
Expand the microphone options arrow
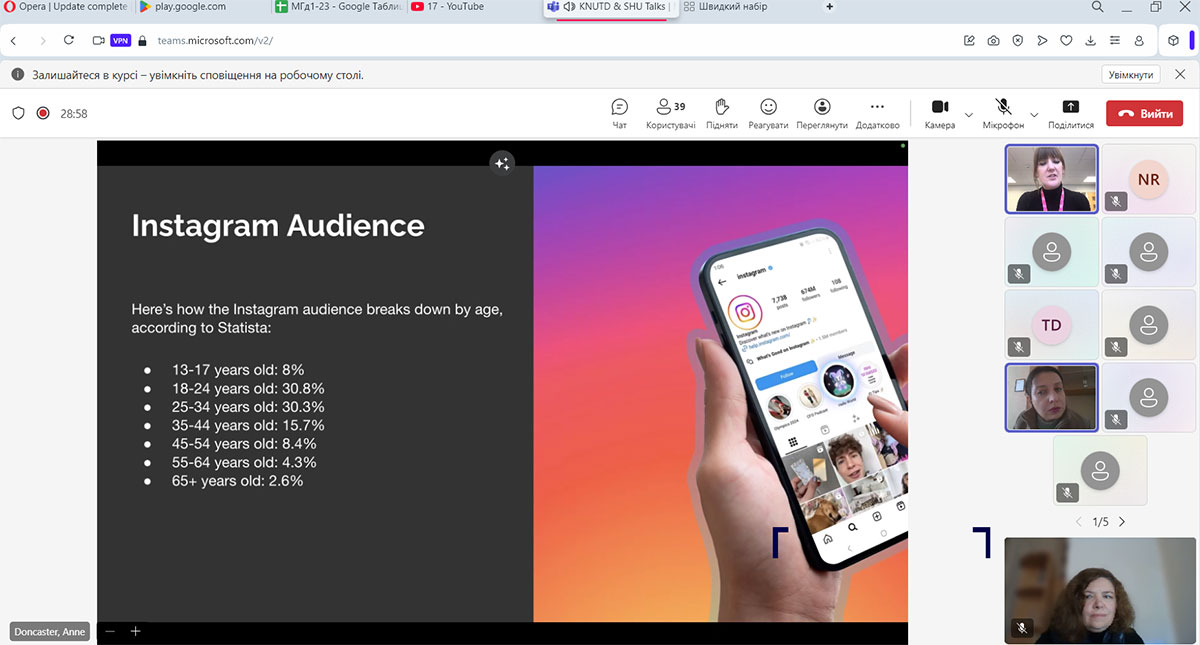pyautogui.click(x=1034, y=114)
